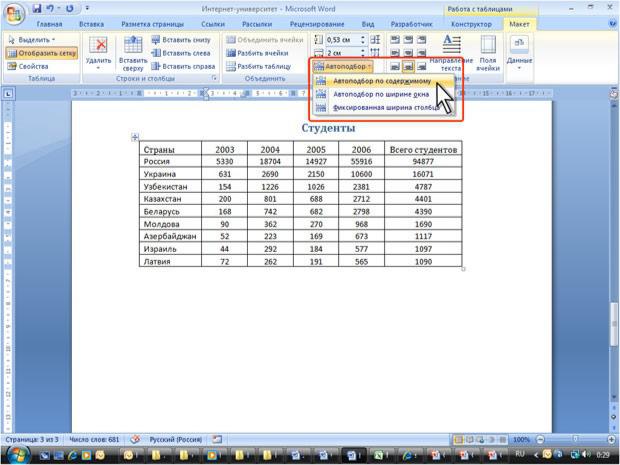Click Разбить ячейки to split cells
Image resolution: width=620 pixels, height=465 pixels.
(257, 53)
